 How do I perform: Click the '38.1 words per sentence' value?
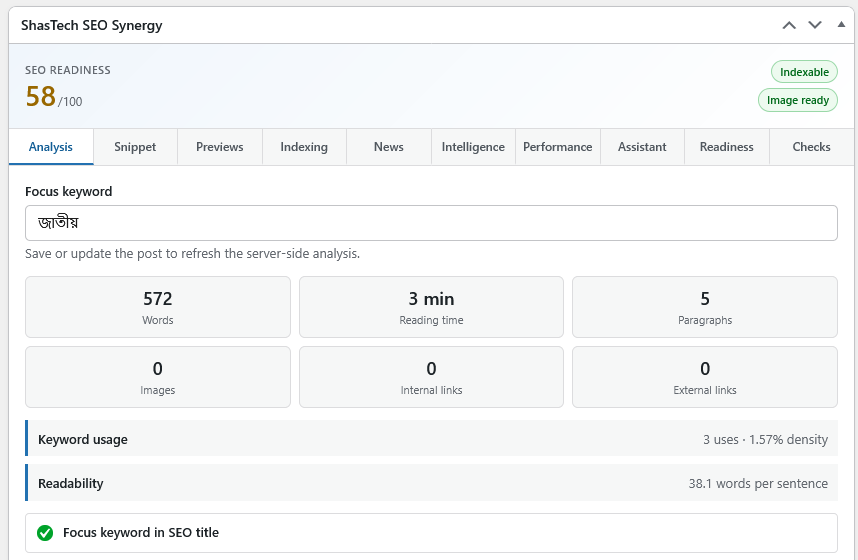758,483
